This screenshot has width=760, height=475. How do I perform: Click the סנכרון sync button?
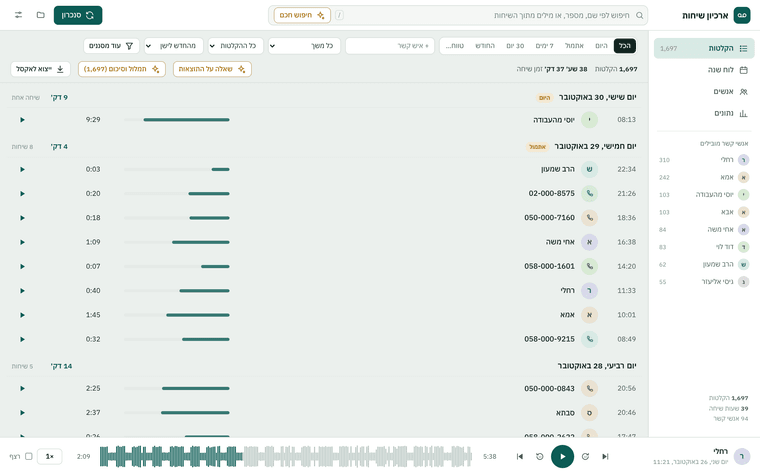click(x=78, y=15)
